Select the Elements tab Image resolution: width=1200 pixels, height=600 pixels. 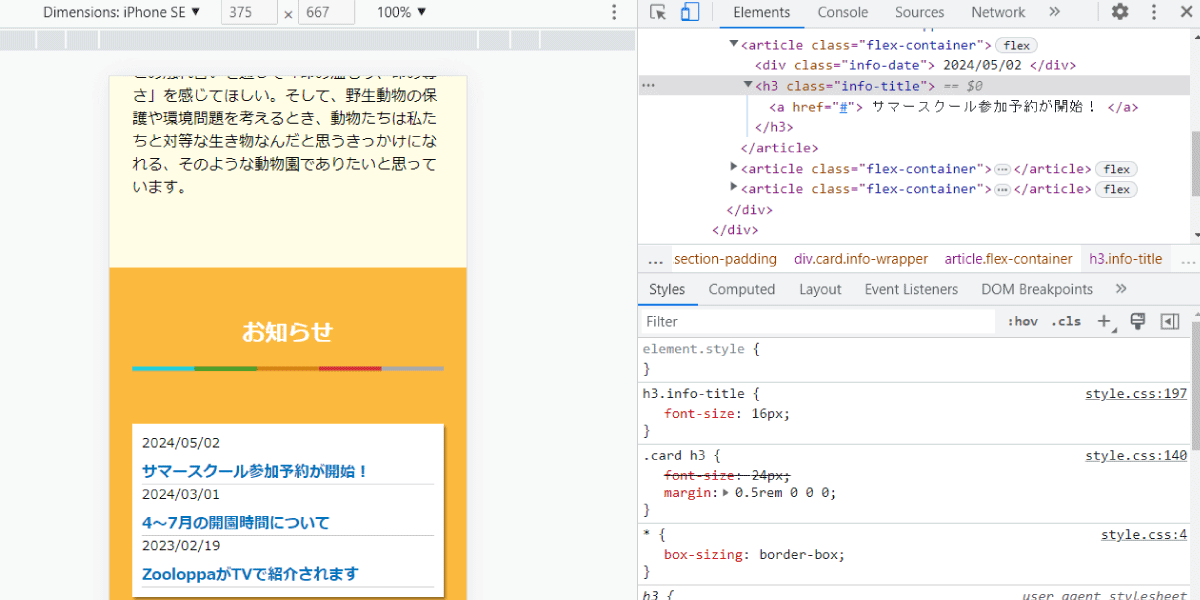[761, 12]
